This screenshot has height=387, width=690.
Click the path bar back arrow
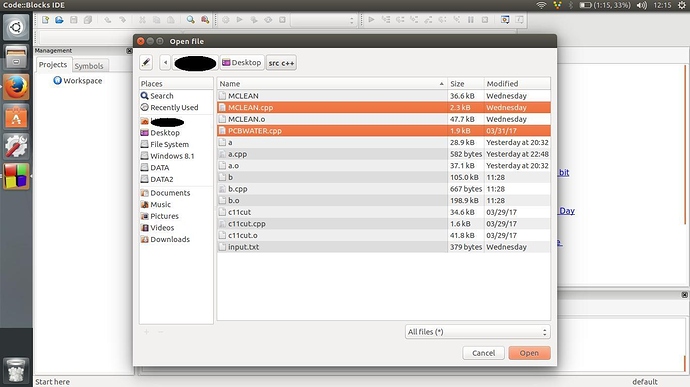(165, 63)
